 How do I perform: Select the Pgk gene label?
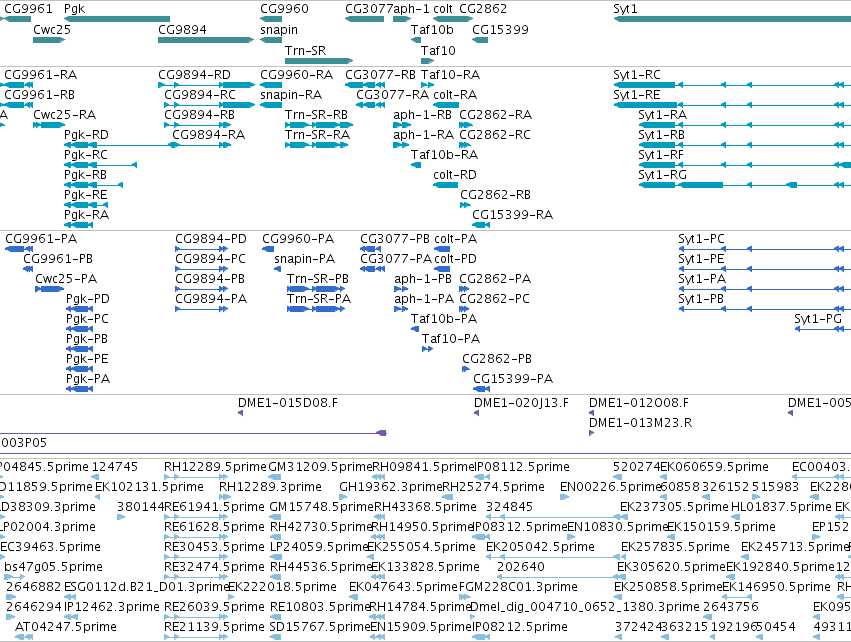[74, 9]
